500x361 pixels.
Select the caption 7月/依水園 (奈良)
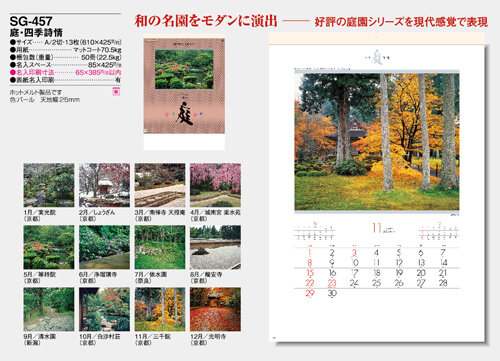coord(151,278)
